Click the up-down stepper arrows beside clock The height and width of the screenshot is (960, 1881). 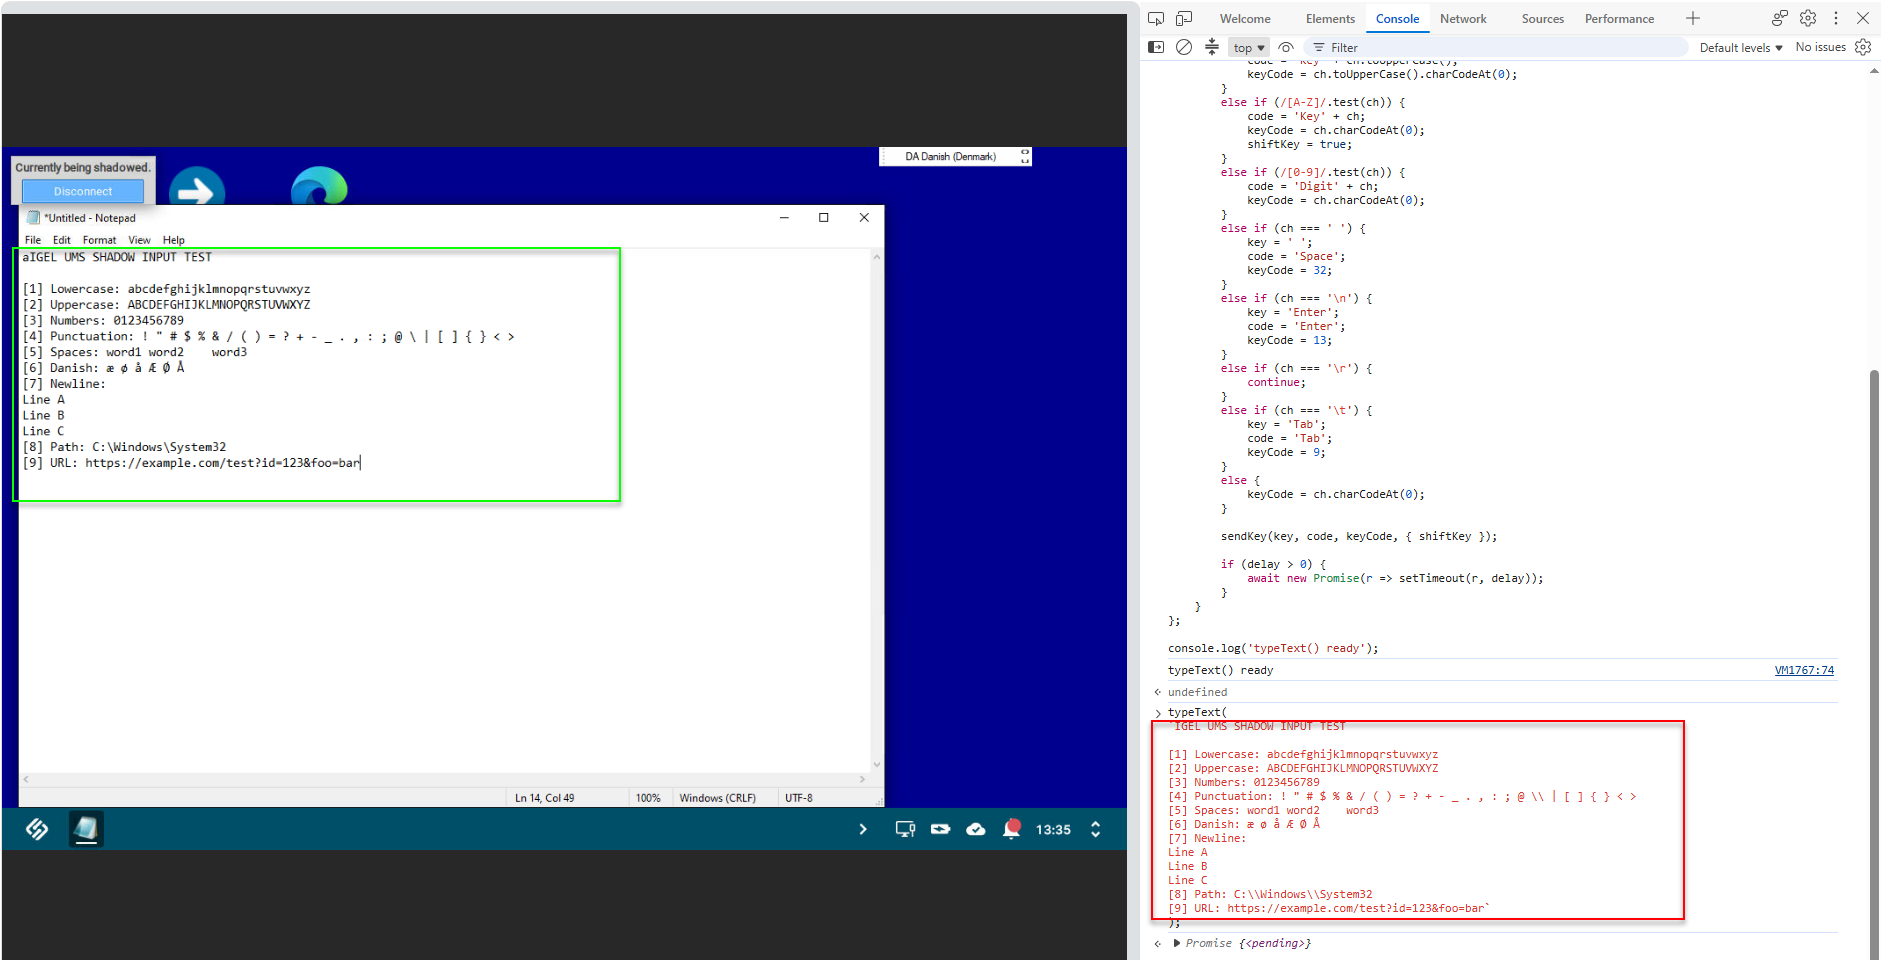click(1095, 829)
